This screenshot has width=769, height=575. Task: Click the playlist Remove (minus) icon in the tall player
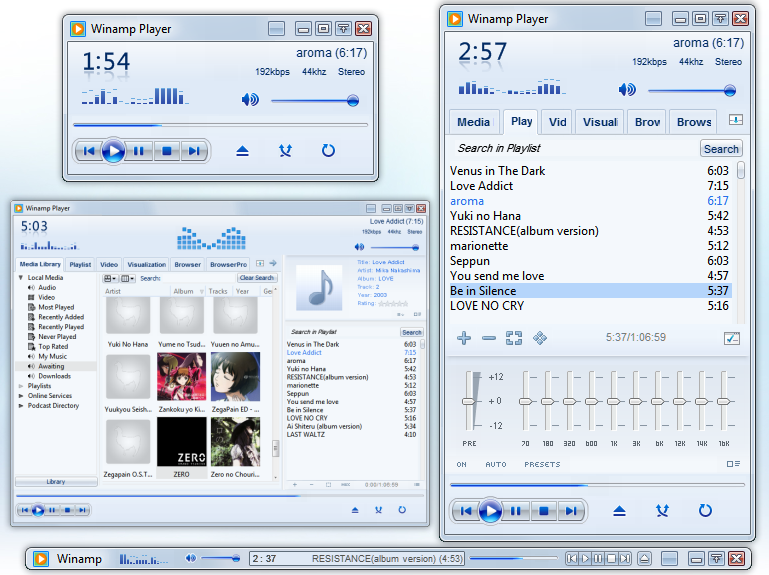pos(488,338)
